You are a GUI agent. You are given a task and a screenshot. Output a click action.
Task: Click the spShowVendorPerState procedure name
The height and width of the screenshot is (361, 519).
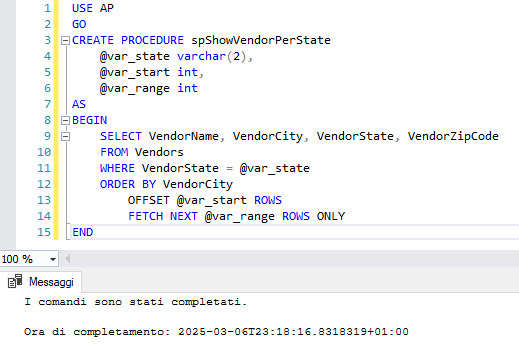tap(261, 40)
